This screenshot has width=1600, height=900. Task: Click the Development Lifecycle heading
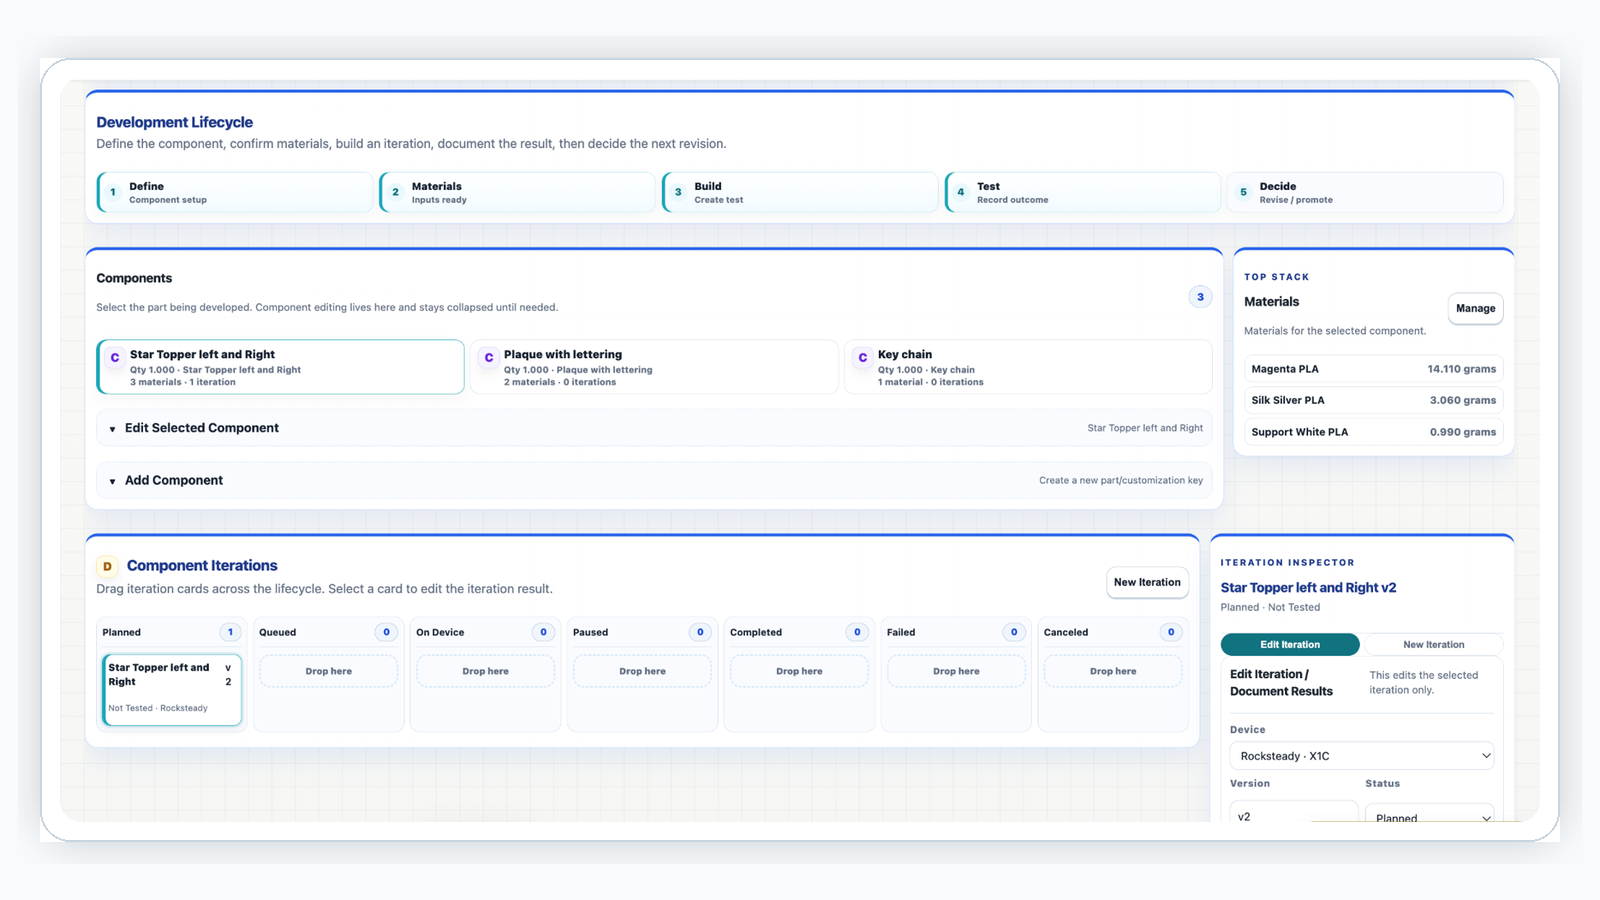click(174, 122)
